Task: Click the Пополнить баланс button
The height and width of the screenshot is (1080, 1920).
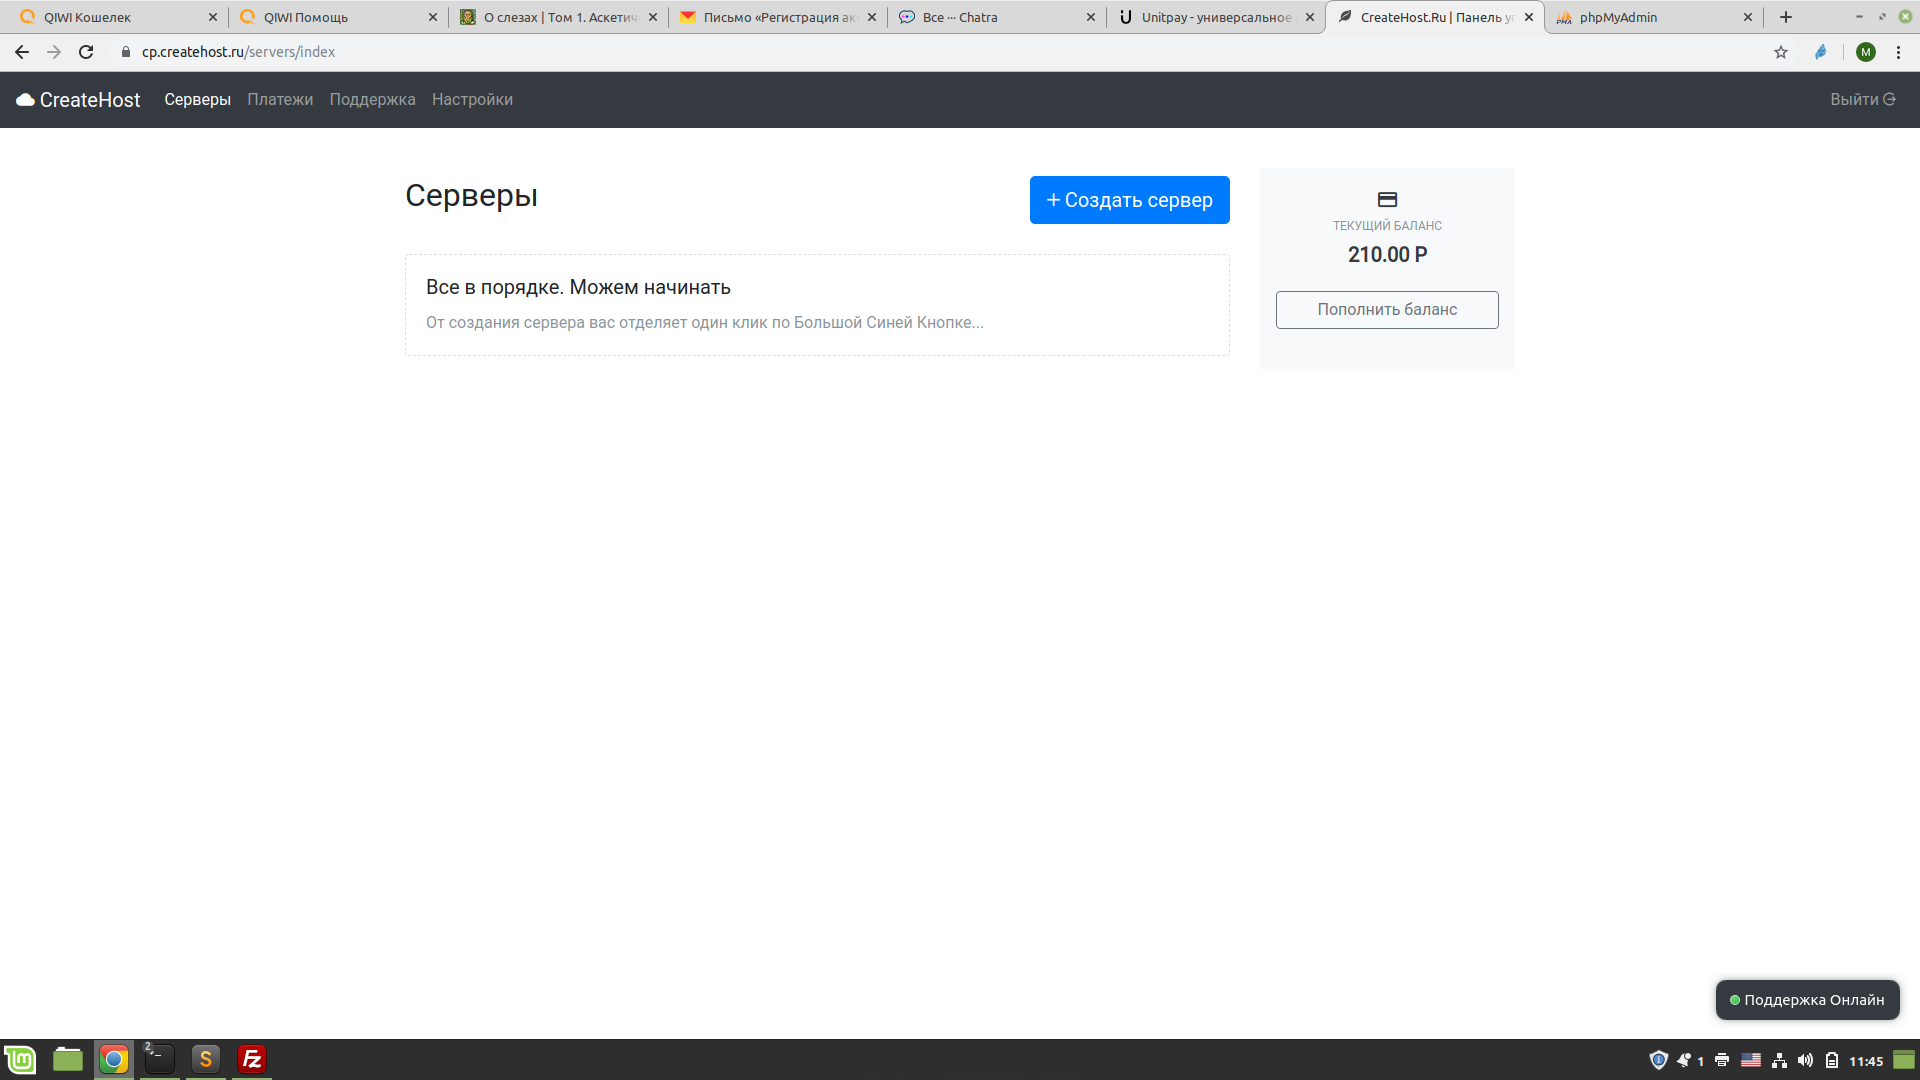Action: (x=1386, y=310)
